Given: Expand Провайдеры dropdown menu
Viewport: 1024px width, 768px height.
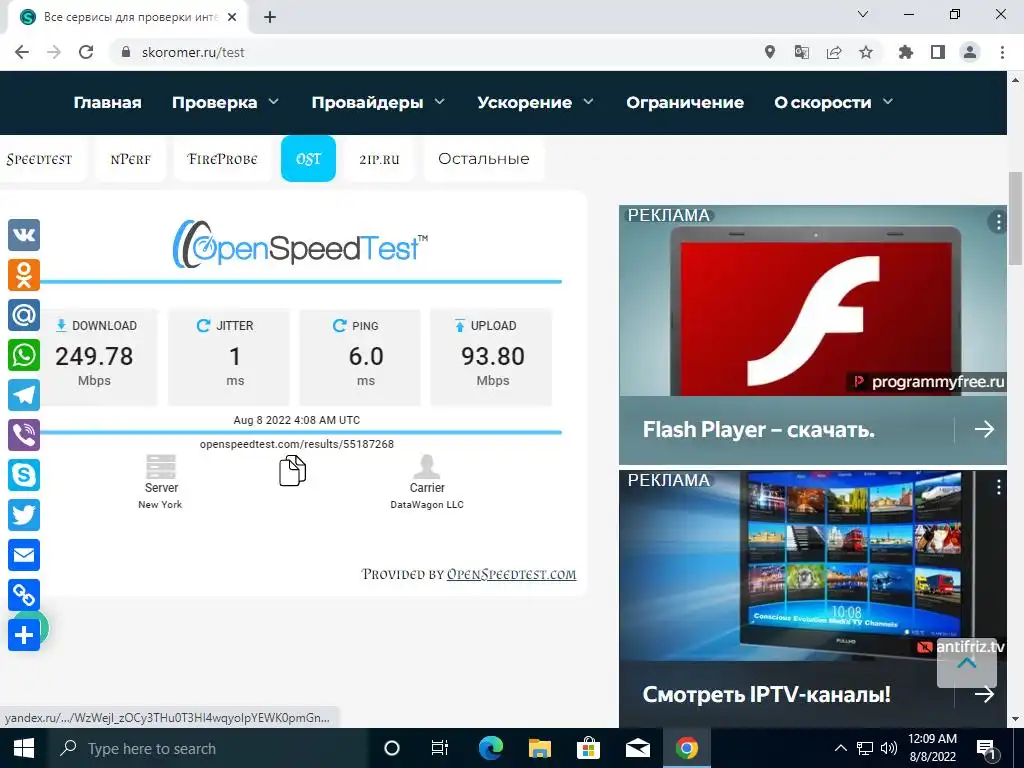Looking at the screenshot, I should click(378, 103).
